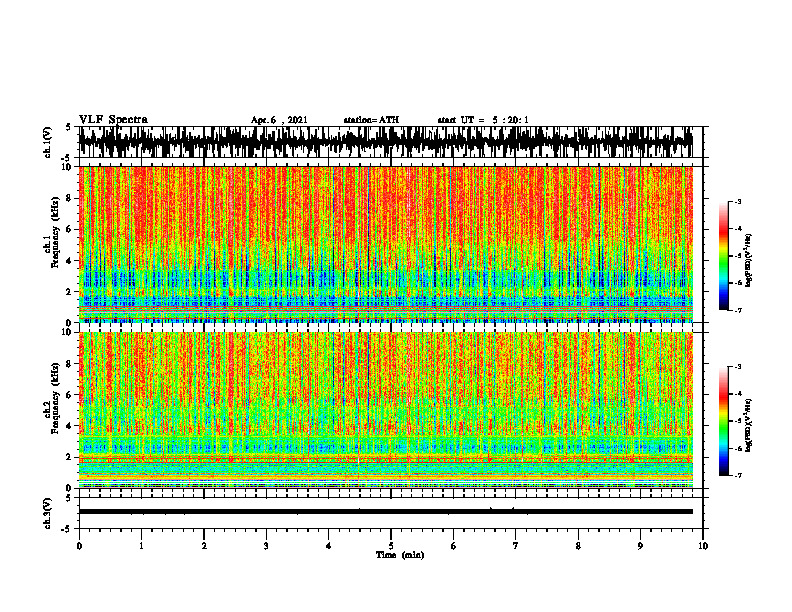Click time-axis tick label "6"
The width and height of the screenshot is (792, 612).
(454, 546)
